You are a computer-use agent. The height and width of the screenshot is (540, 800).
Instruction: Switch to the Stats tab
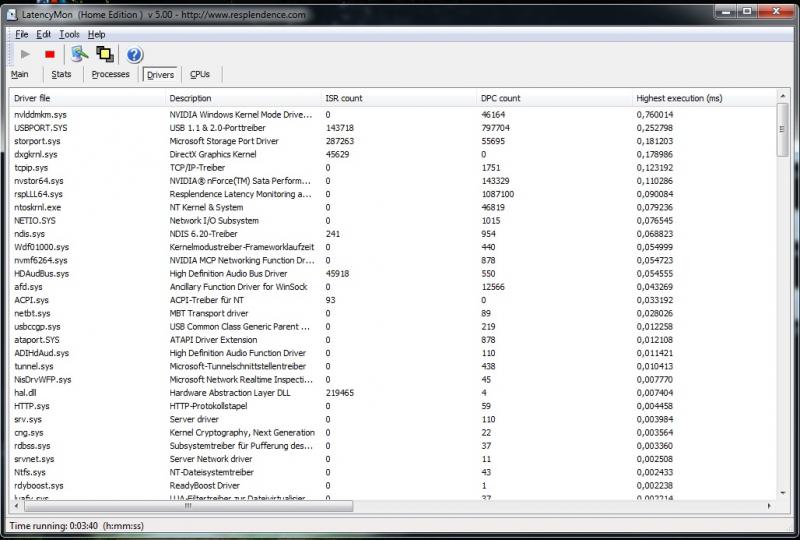tap(61, 74)
